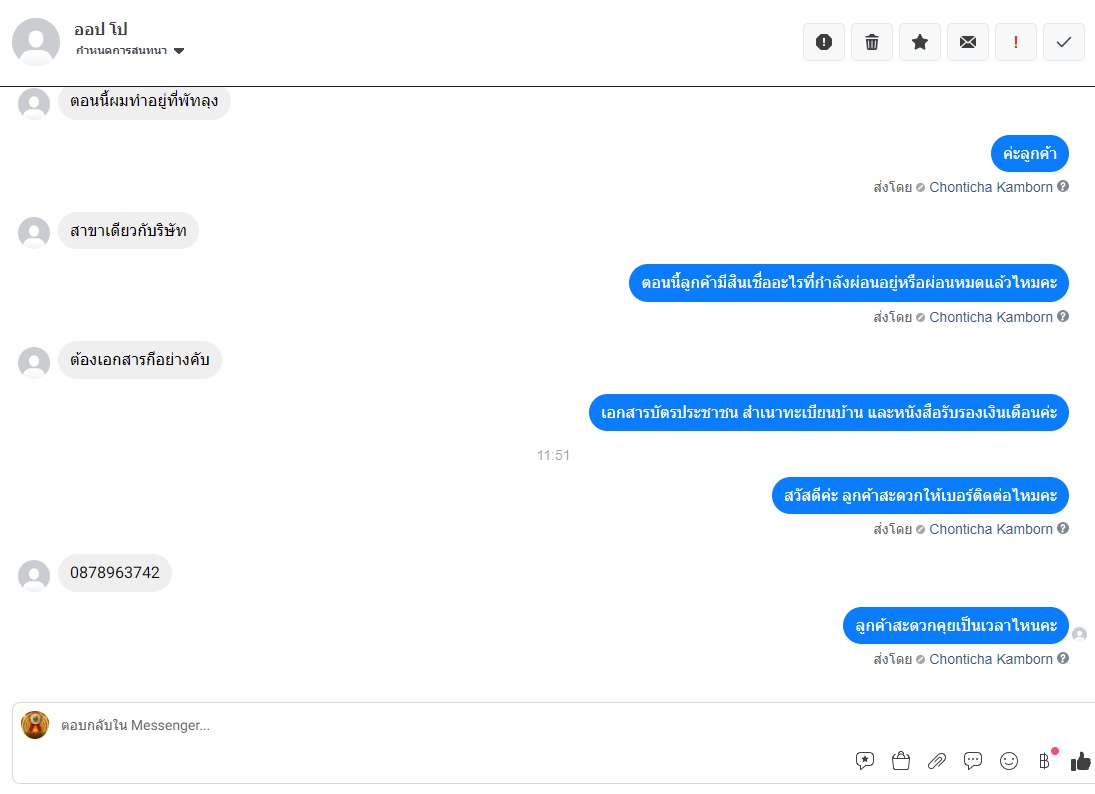The height and width of the screenshot is (794, 1095).
Task: Open the baht payment request icon
Action: coord(1045,760)
